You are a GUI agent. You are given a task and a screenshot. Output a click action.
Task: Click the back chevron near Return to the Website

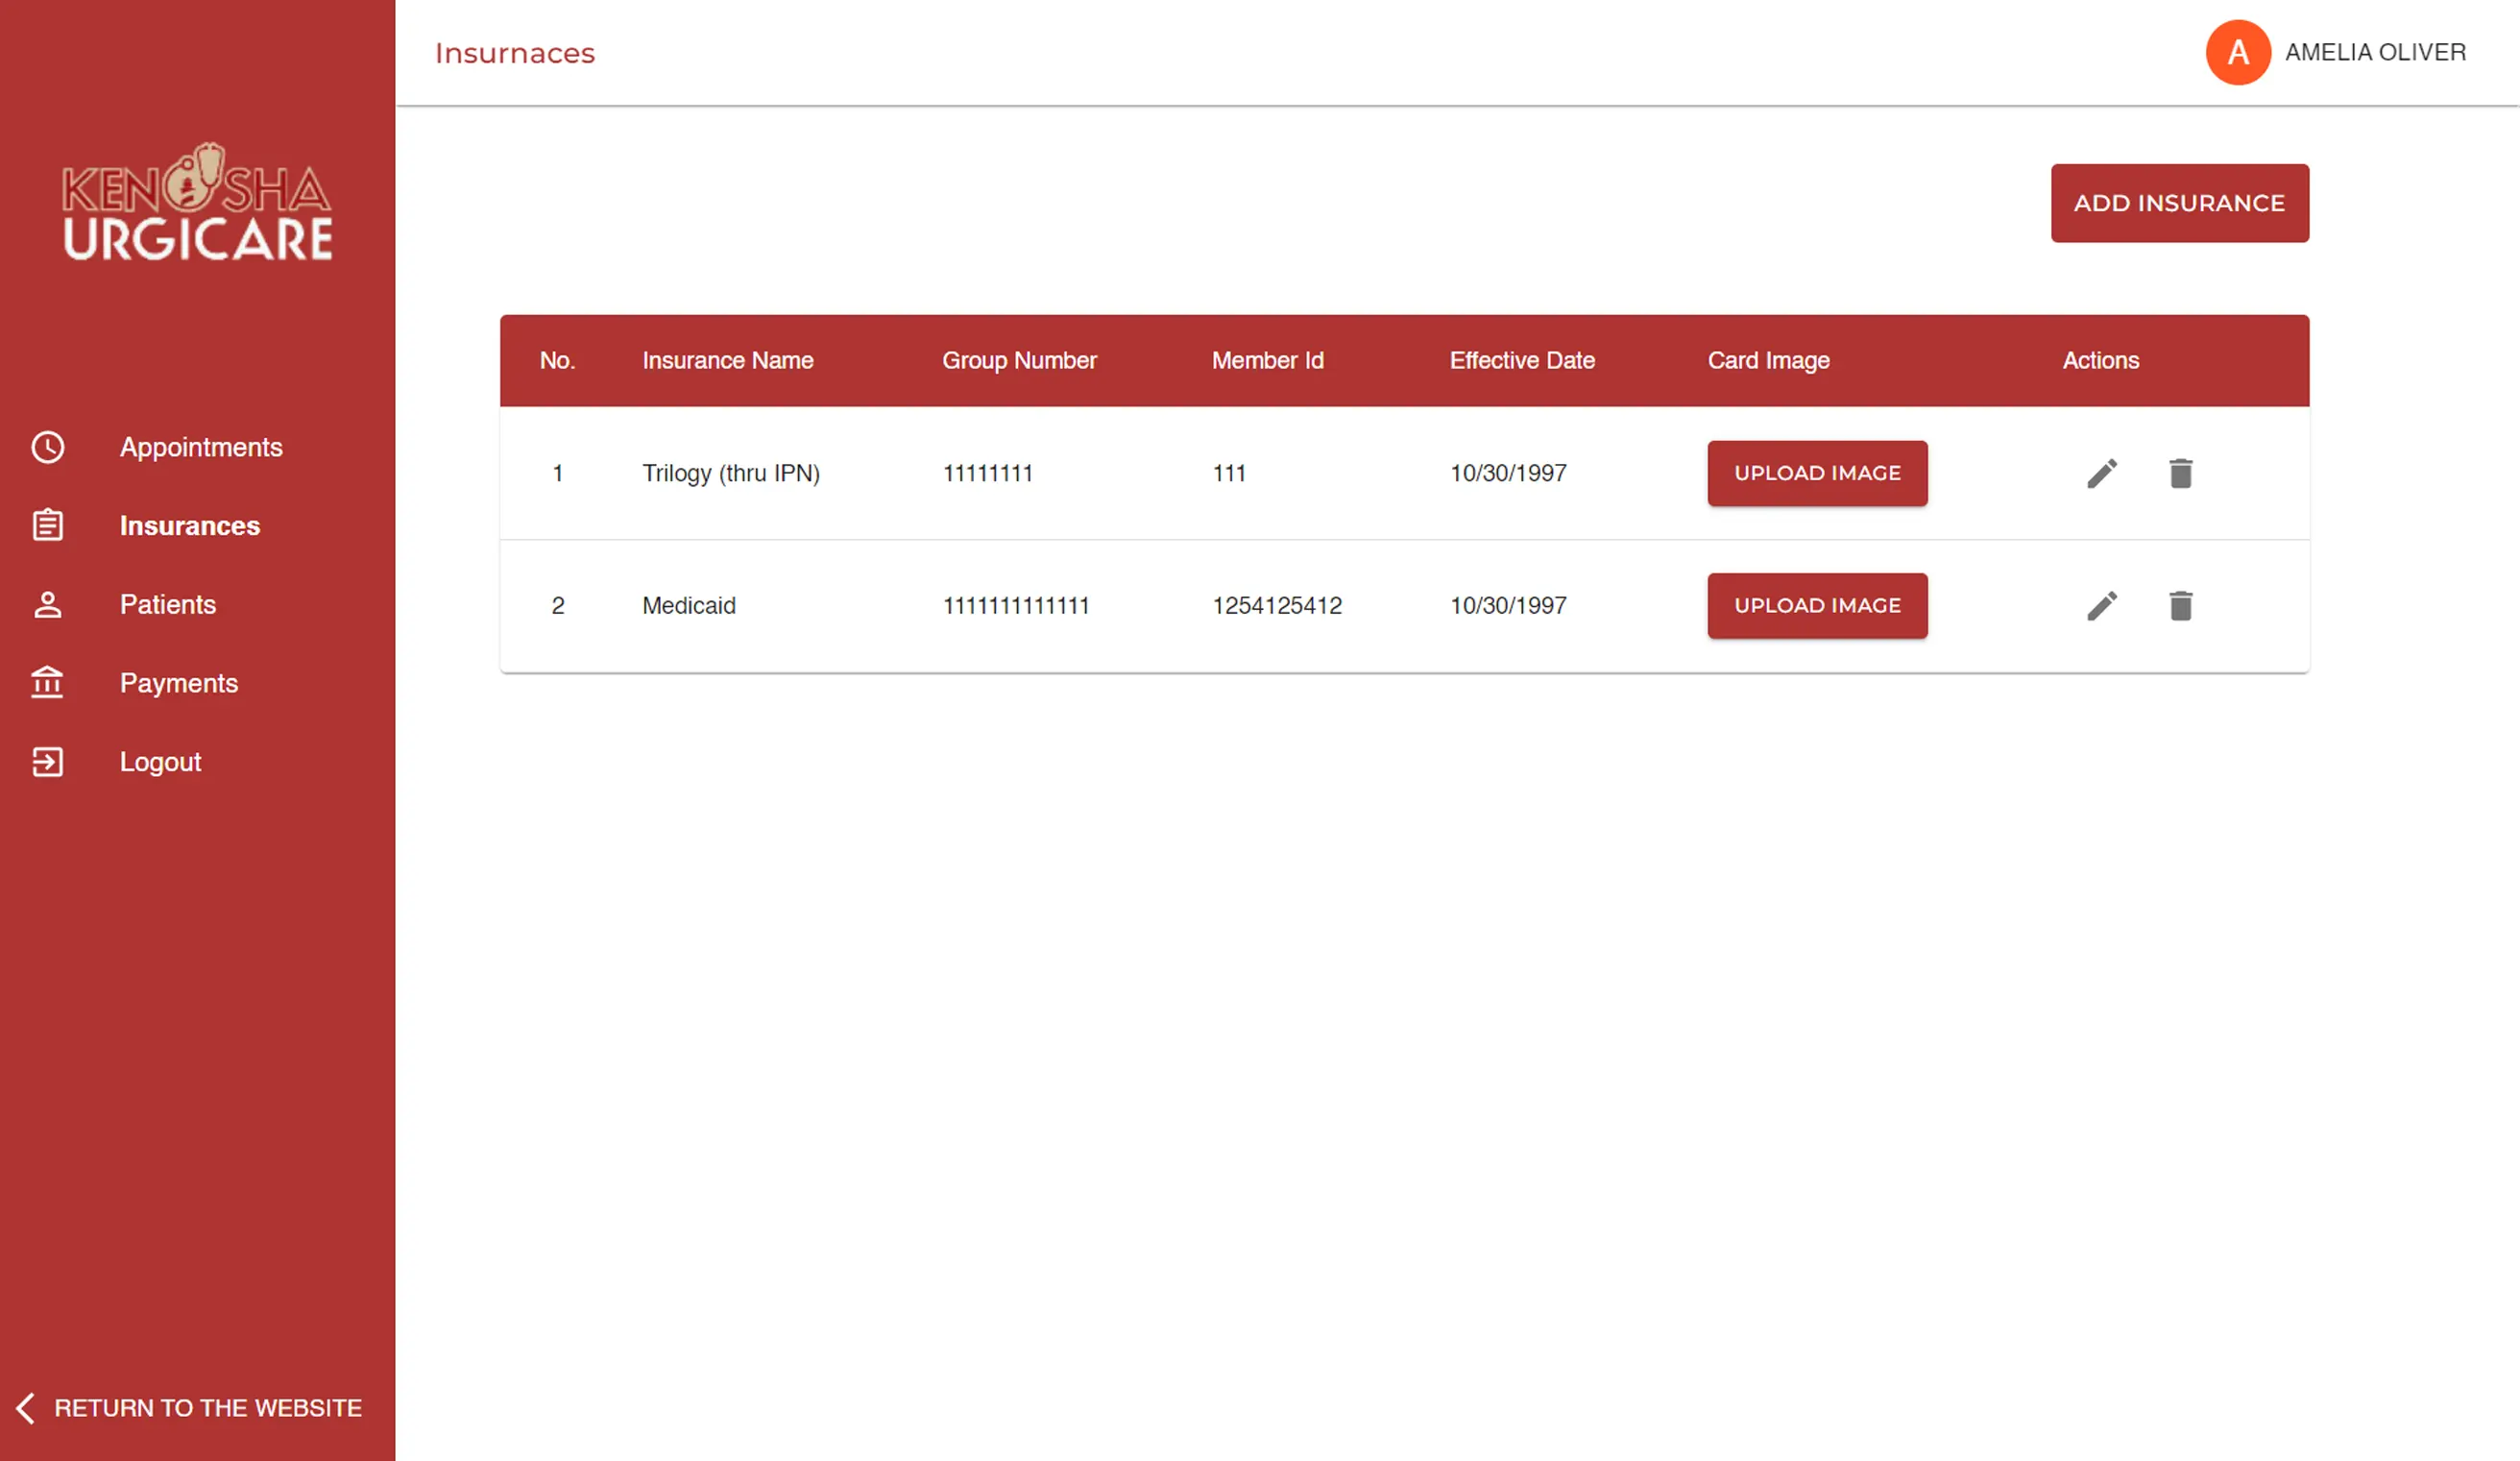(24, 1408)
